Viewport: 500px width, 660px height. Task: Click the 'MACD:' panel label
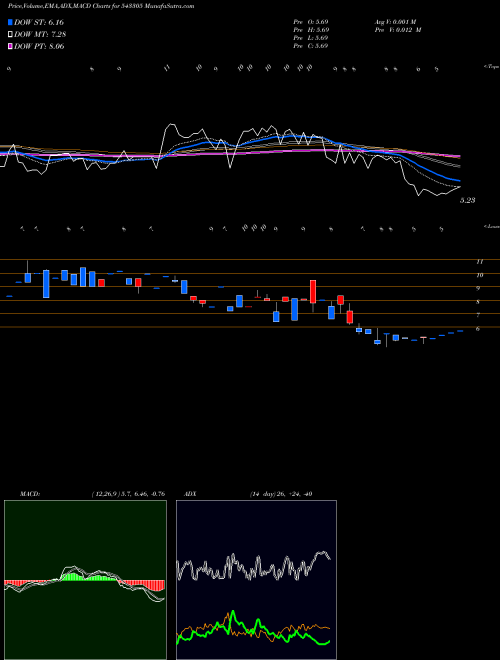(29, 494)
